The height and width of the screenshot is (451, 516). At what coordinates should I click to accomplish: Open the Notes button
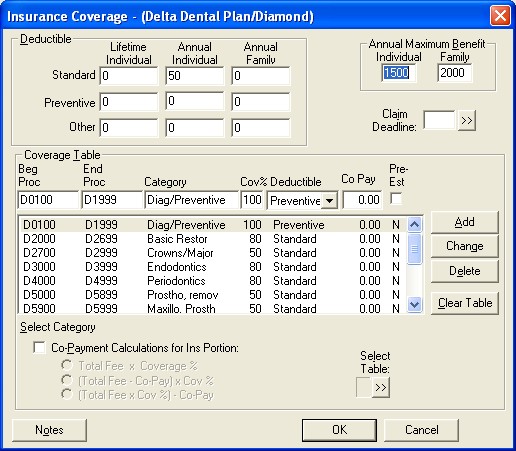(x=49, y=430)
